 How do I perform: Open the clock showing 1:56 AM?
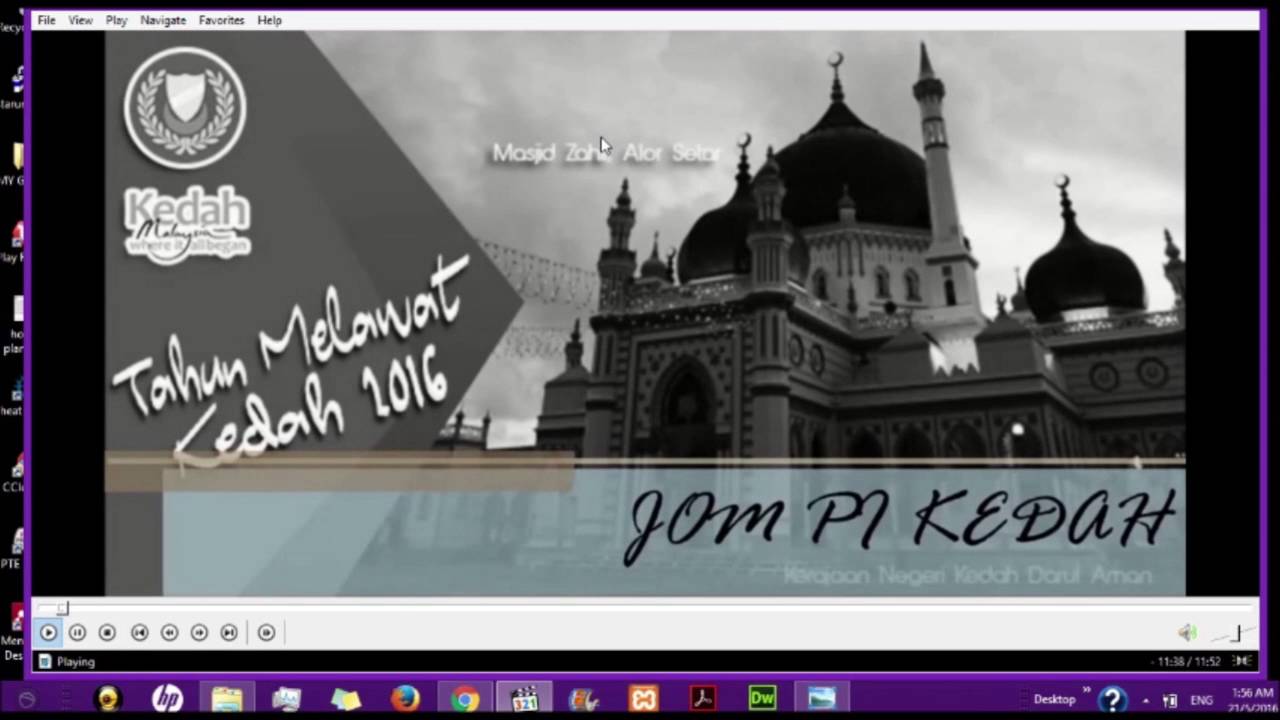tap(1251, 699)
